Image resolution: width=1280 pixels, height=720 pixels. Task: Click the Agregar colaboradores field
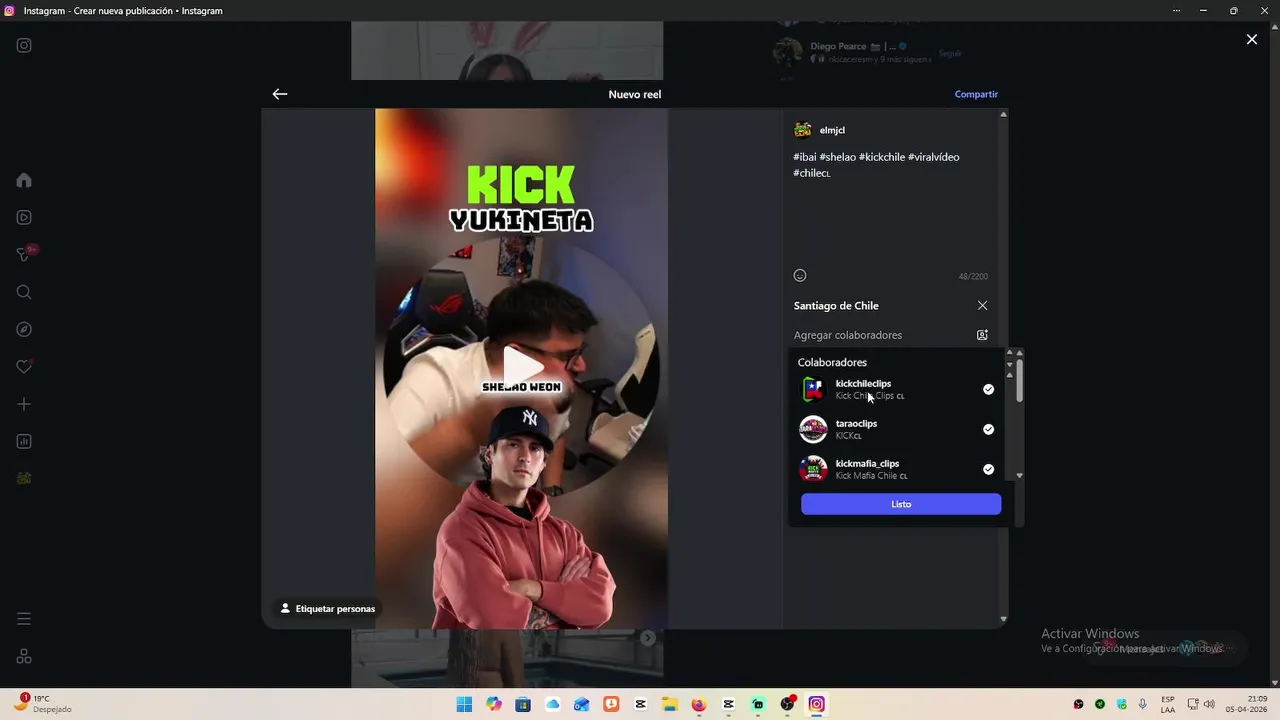point(891,335)
